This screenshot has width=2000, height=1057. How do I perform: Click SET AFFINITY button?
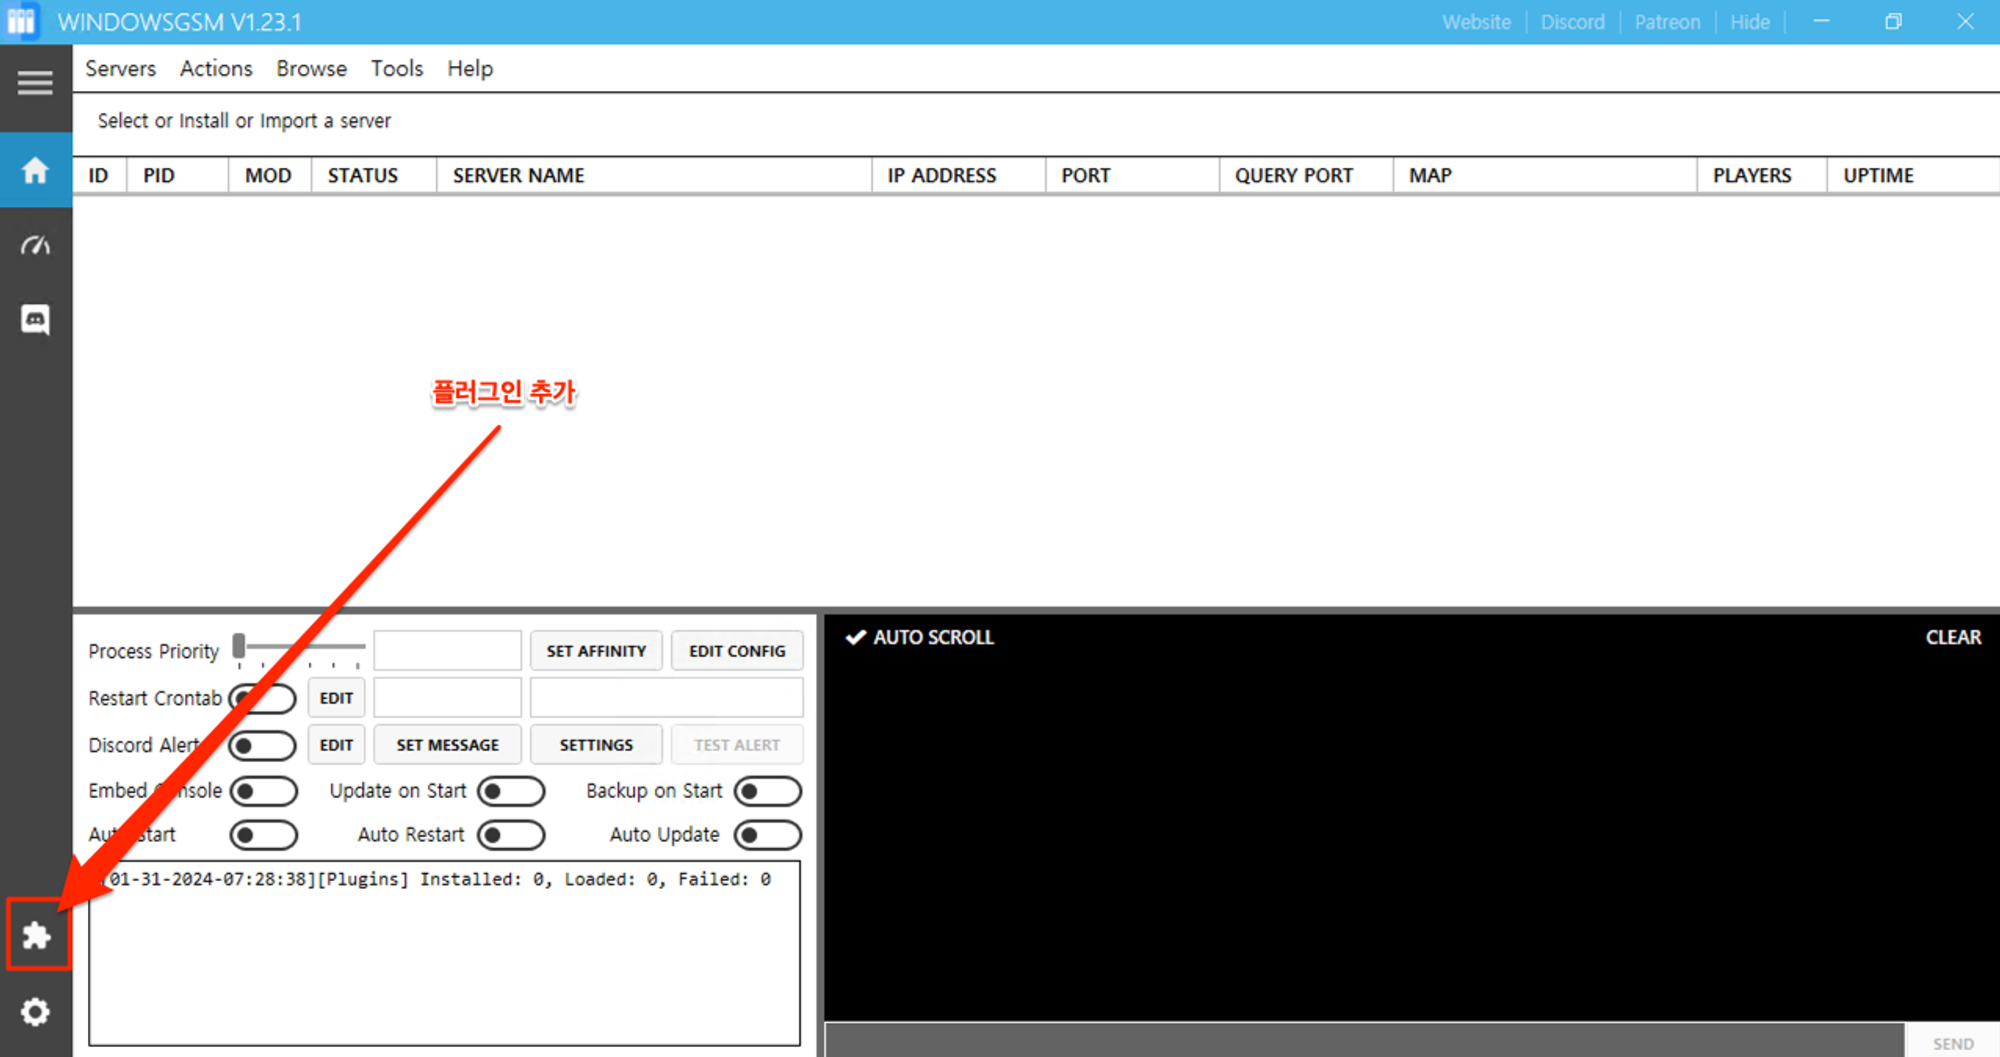click(x=596, y=651)
